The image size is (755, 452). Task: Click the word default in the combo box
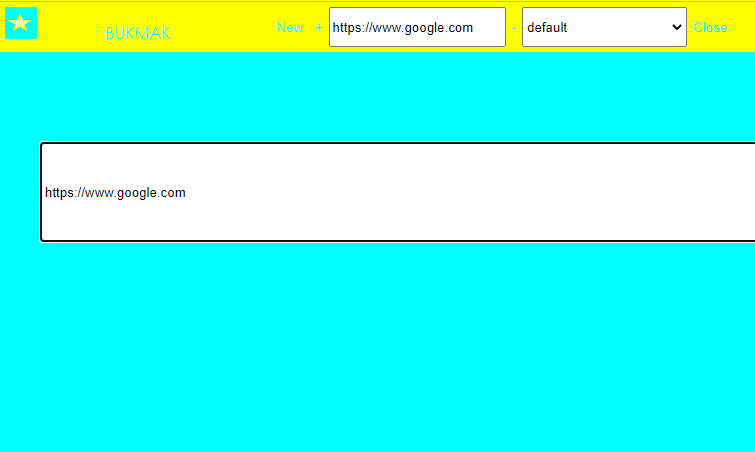547,27
